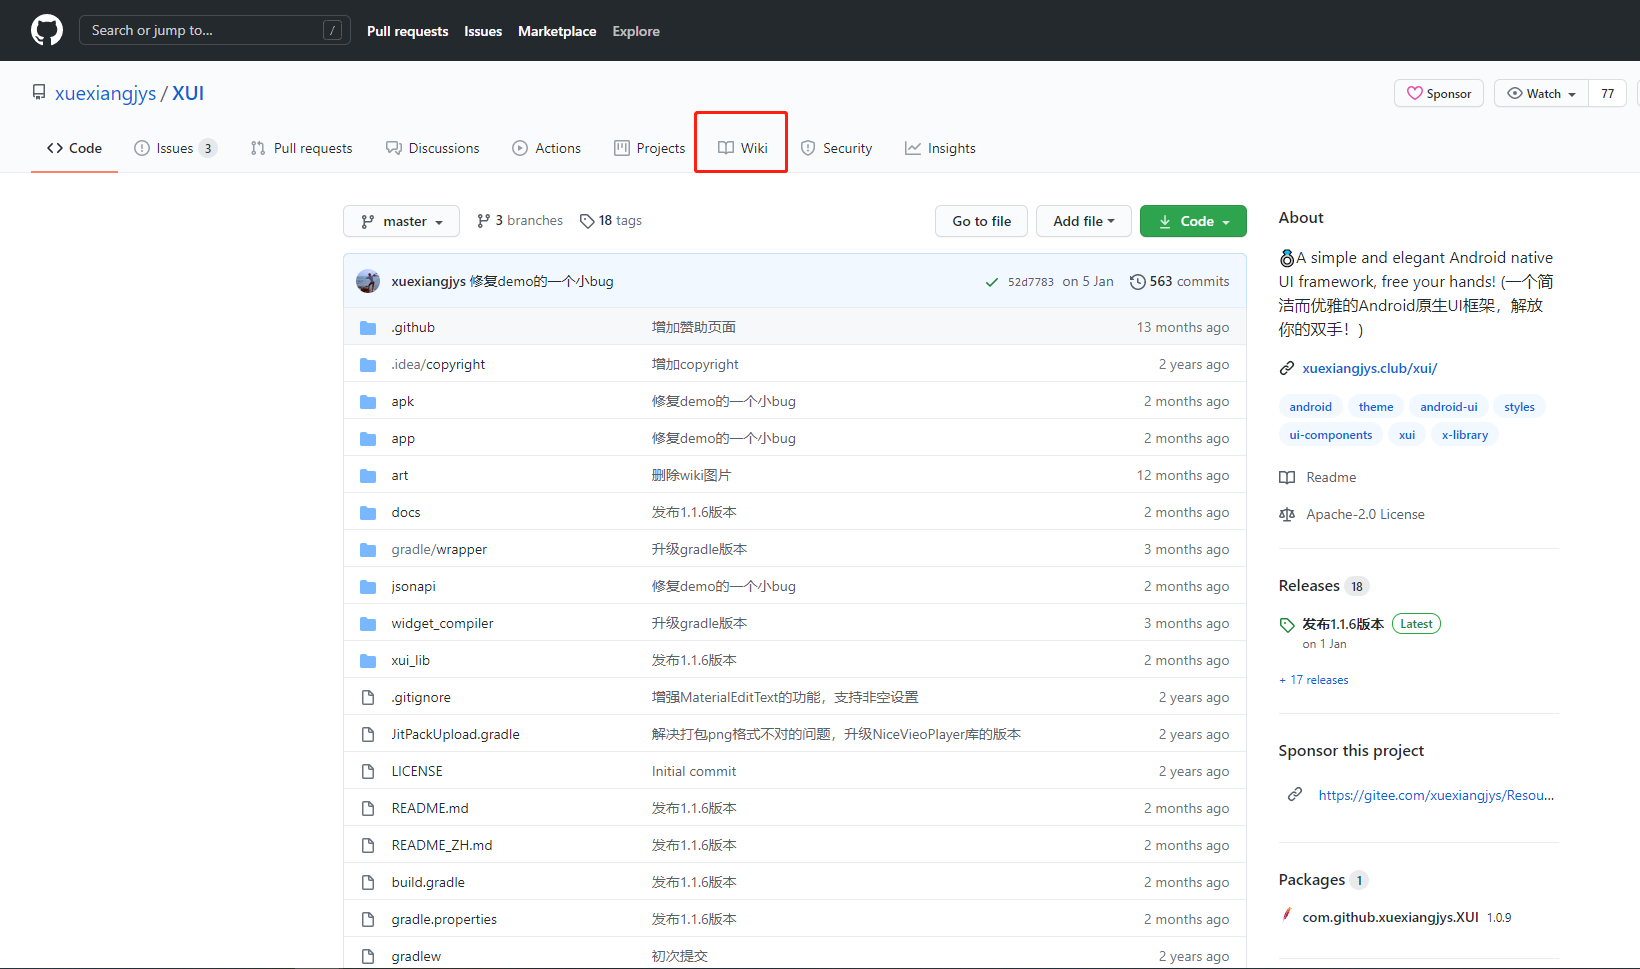
Task: Click the GitHub logo in the header
Action: point(46,29)
